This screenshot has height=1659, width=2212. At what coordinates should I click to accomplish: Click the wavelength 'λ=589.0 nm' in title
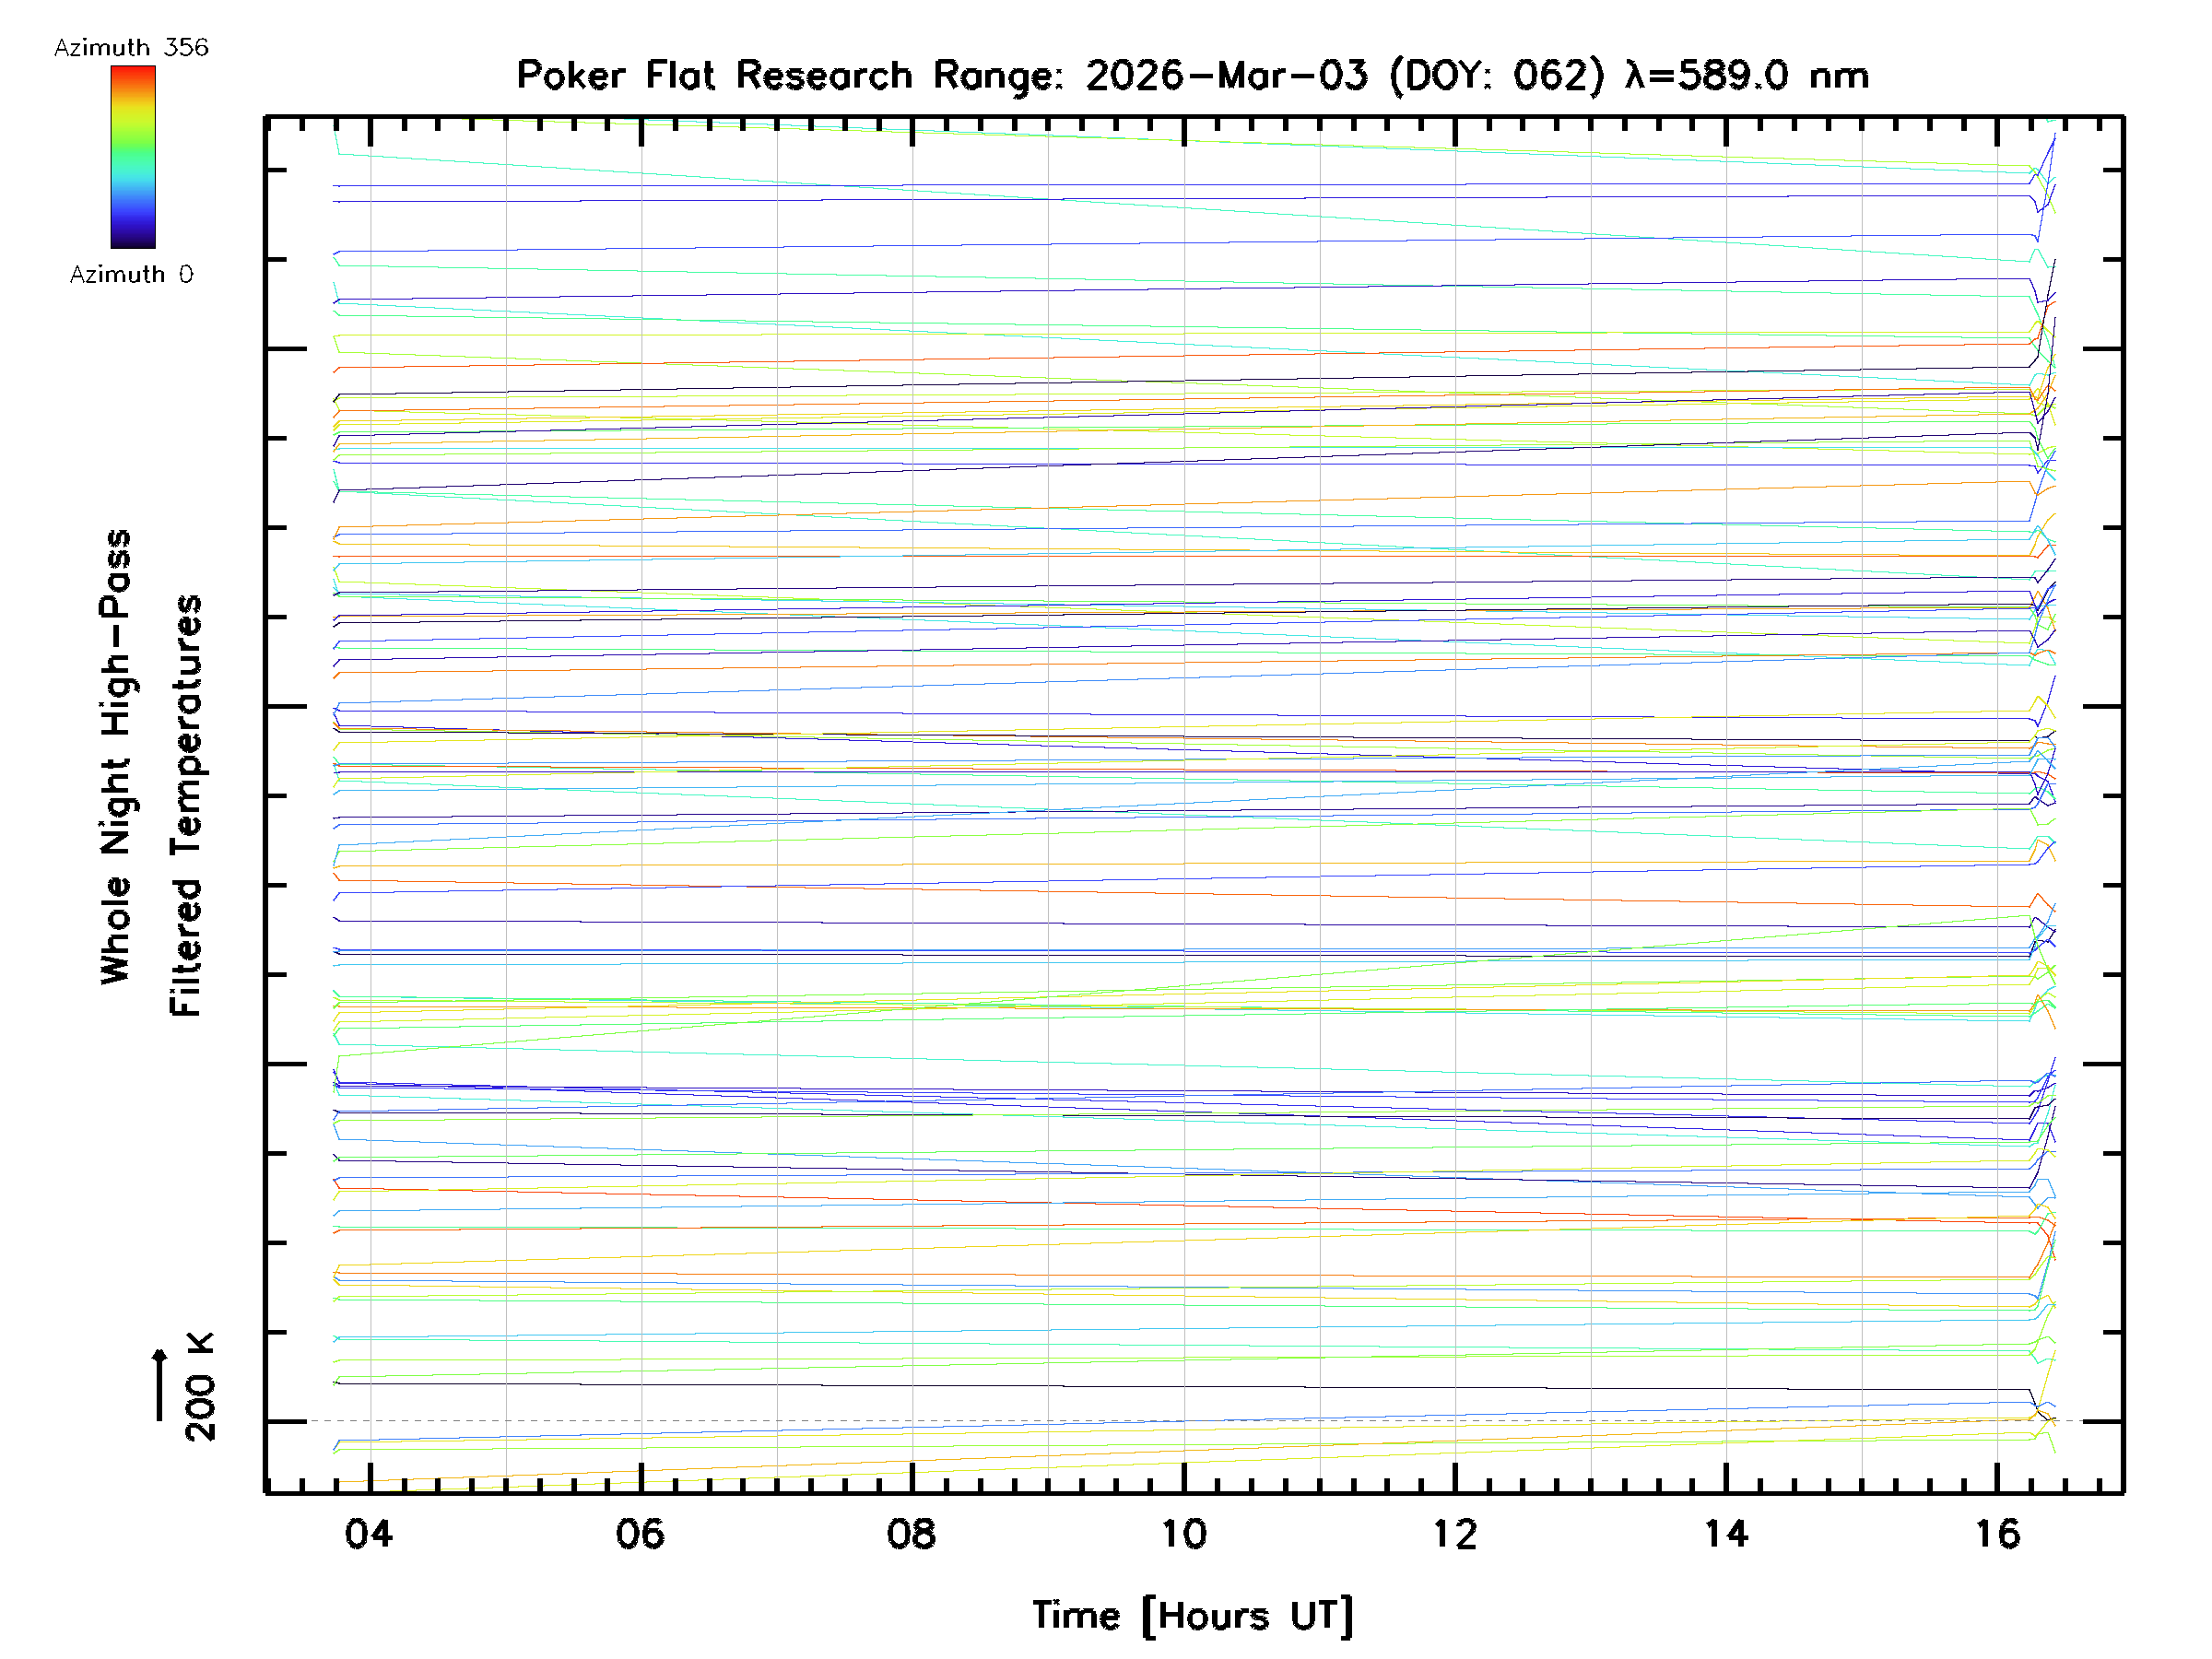pos(1746,76)
